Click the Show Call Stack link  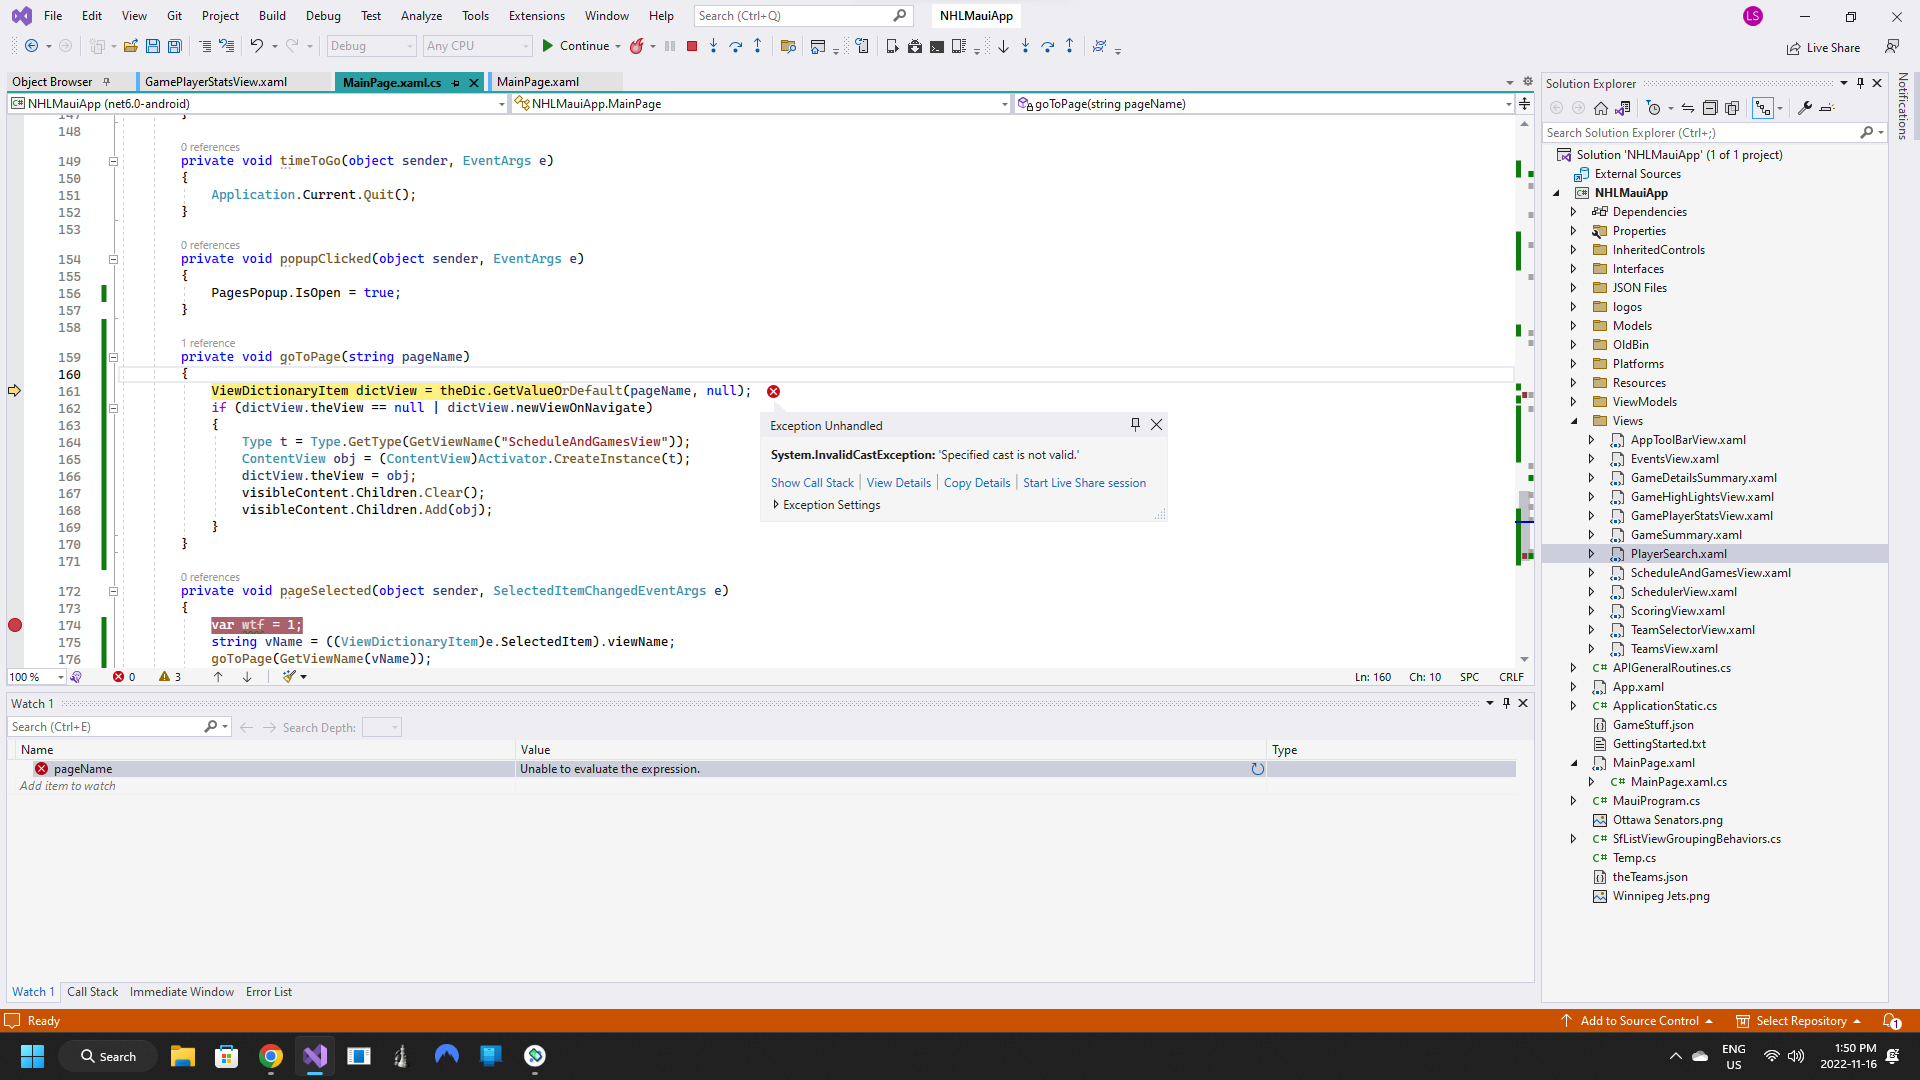coord(812,483)
